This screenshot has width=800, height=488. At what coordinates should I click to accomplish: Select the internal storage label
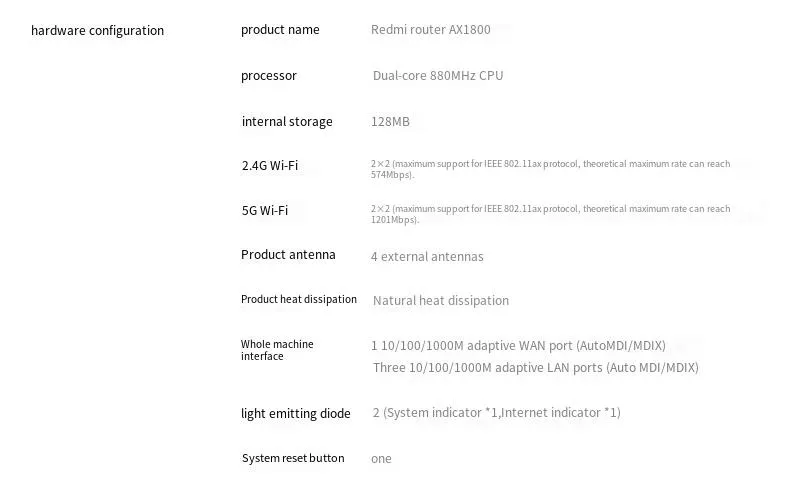coord(287,121)
